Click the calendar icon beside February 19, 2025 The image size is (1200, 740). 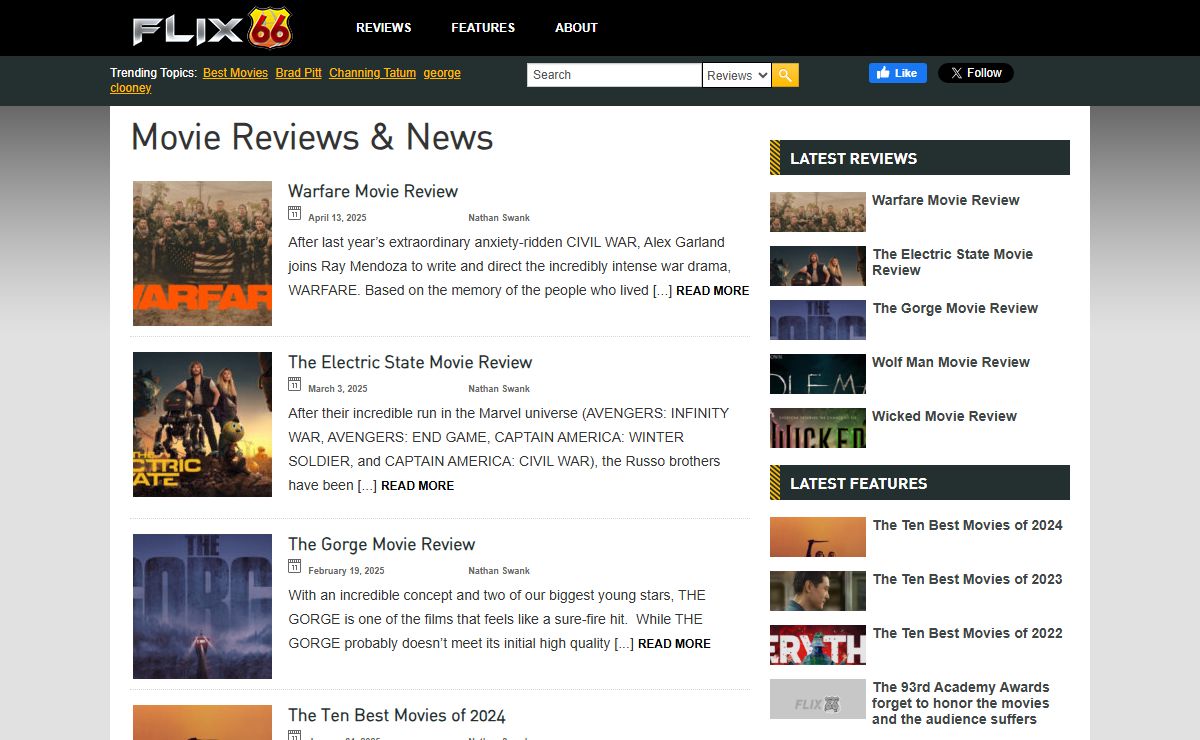tap(294, 566)
